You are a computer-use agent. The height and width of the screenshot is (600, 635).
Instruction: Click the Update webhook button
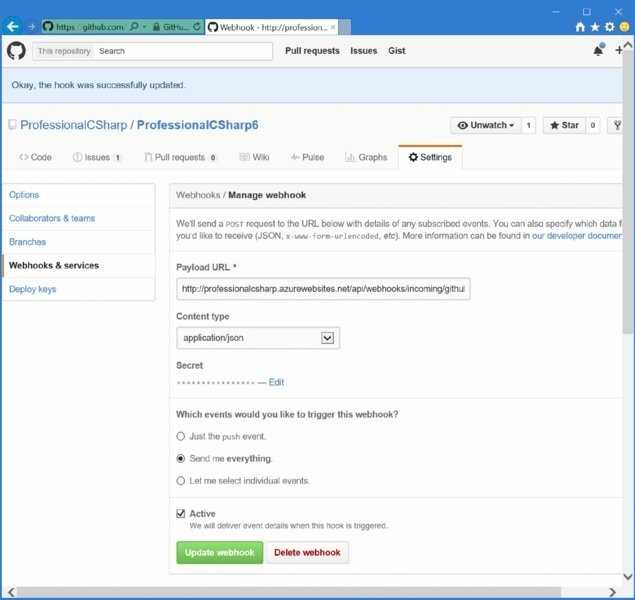pyautogui.click(x=219, y=552)
